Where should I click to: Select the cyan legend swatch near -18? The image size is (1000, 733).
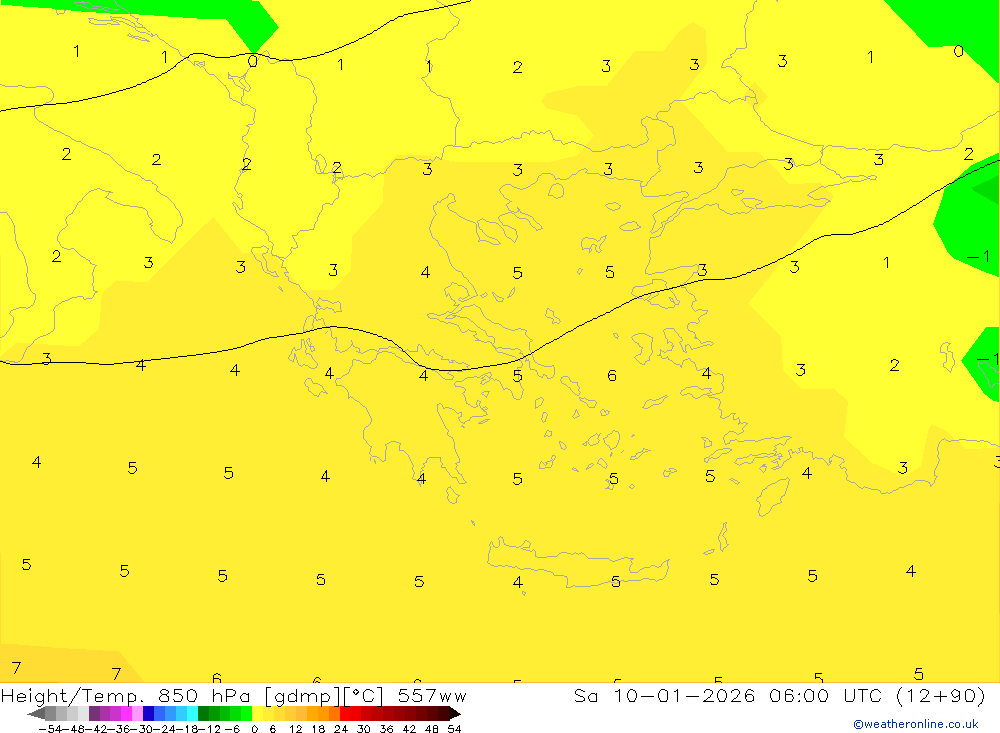(192, 714)
